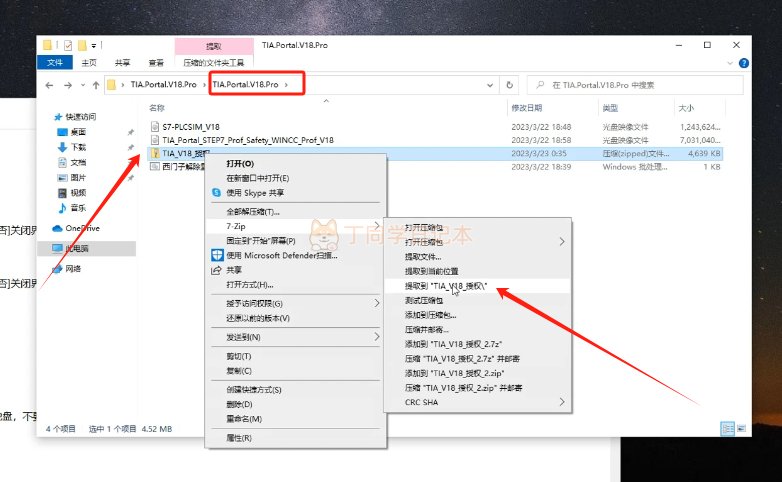Expand the CRC SHA submenu
The image size is (782, 482).
tap(478, 402)
